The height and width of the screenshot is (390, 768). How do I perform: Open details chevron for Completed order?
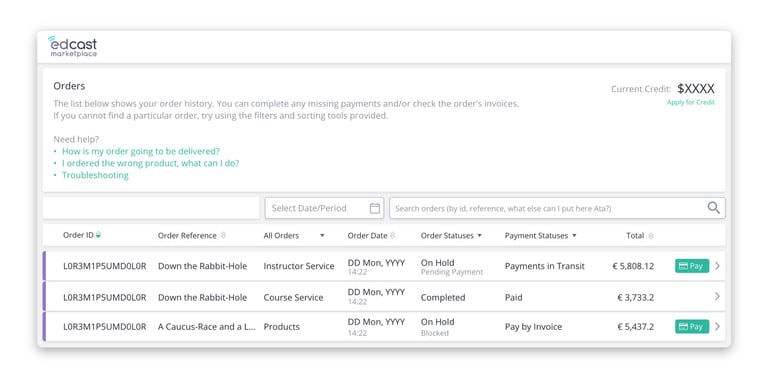coord(717,296)
